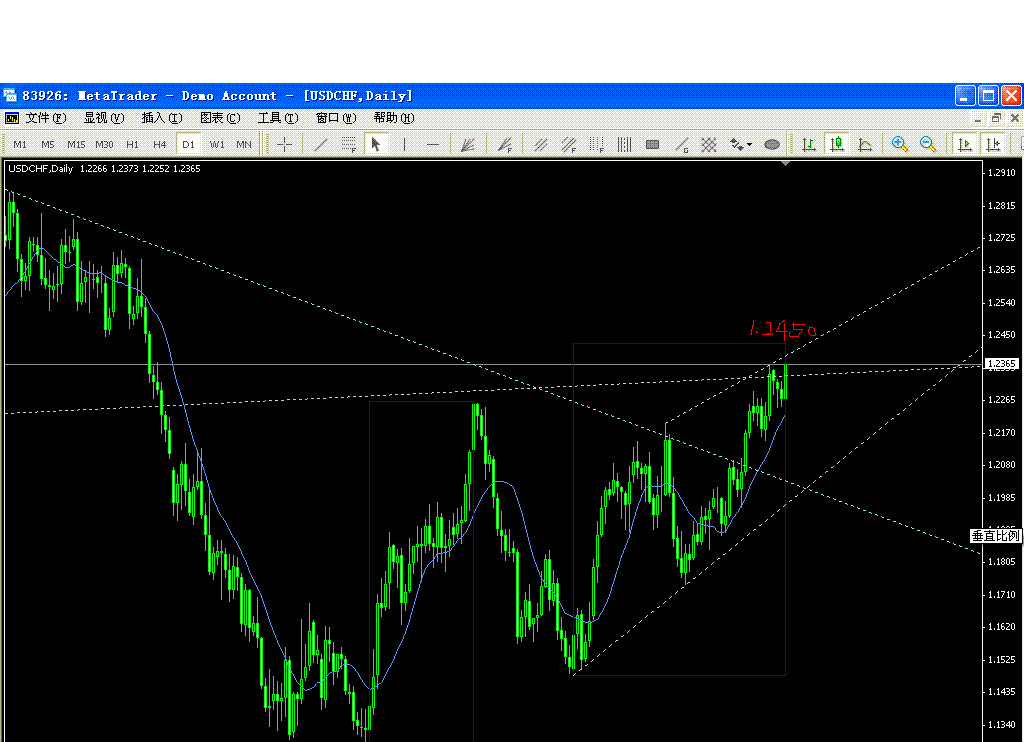1024x742 pixels.
Task: Select the ellipse drawing tool
Action: coord(772,144)
